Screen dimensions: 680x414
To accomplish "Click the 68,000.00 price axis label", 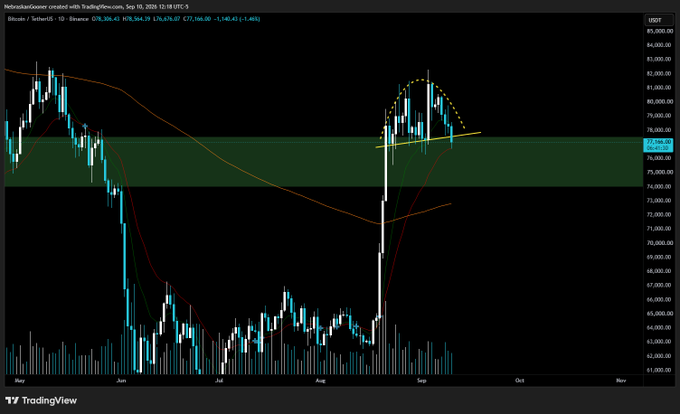I will (659, 271).
